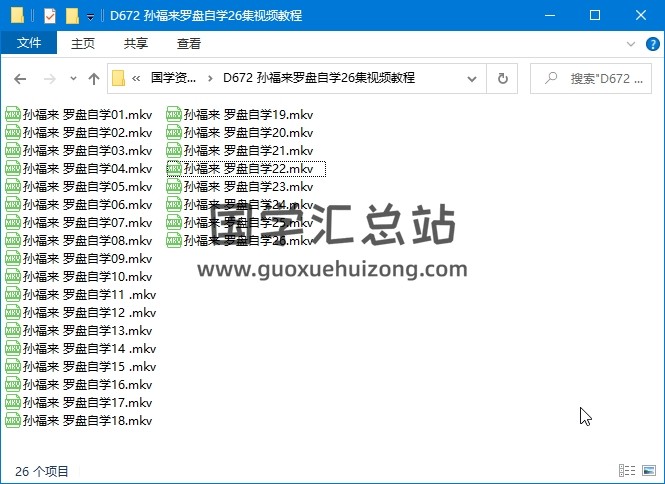Screen dimensions: 665x484
Task: Go up one folder level
Action: coord(94,78)
